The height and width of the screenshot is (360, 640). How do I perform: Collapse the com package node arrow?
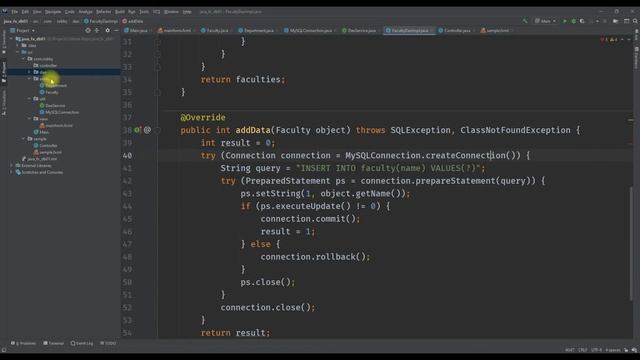click(x=23, y=59)
